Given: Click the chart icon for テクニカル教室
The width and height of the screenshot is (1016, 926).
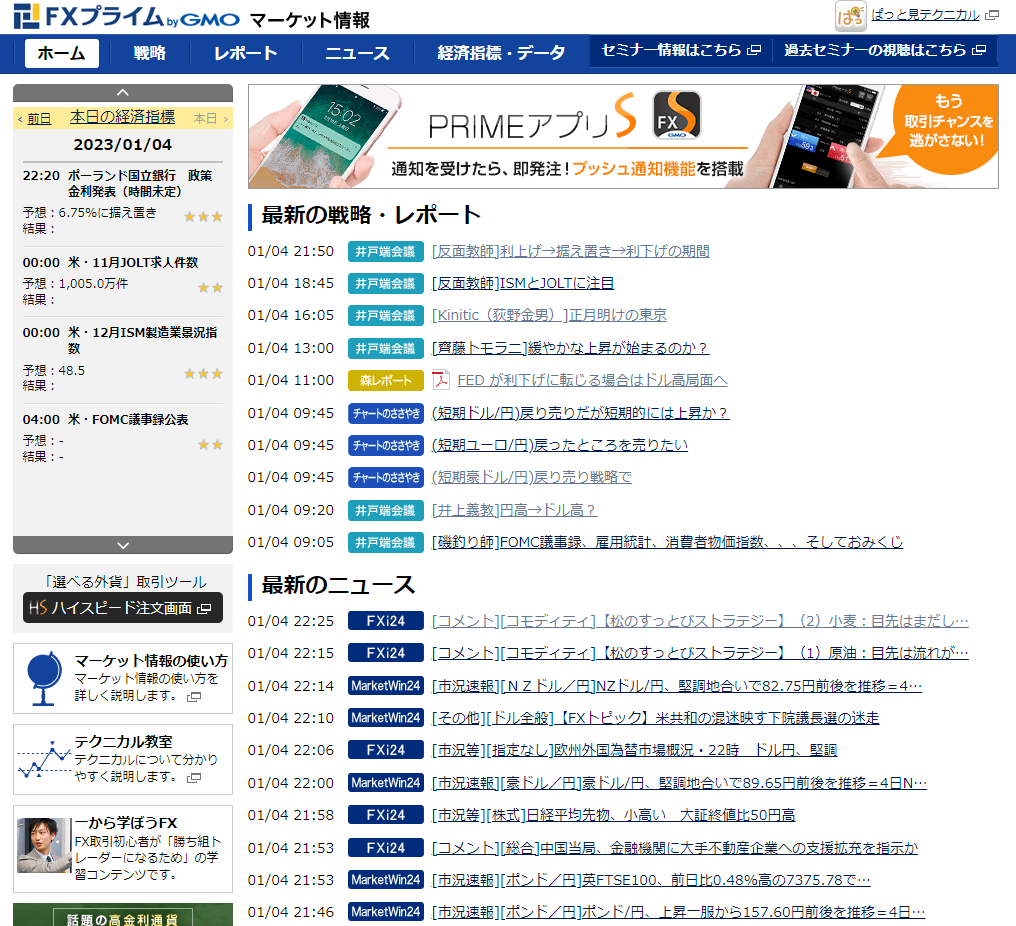Looking at the screenshot, I should coord(43,759).
